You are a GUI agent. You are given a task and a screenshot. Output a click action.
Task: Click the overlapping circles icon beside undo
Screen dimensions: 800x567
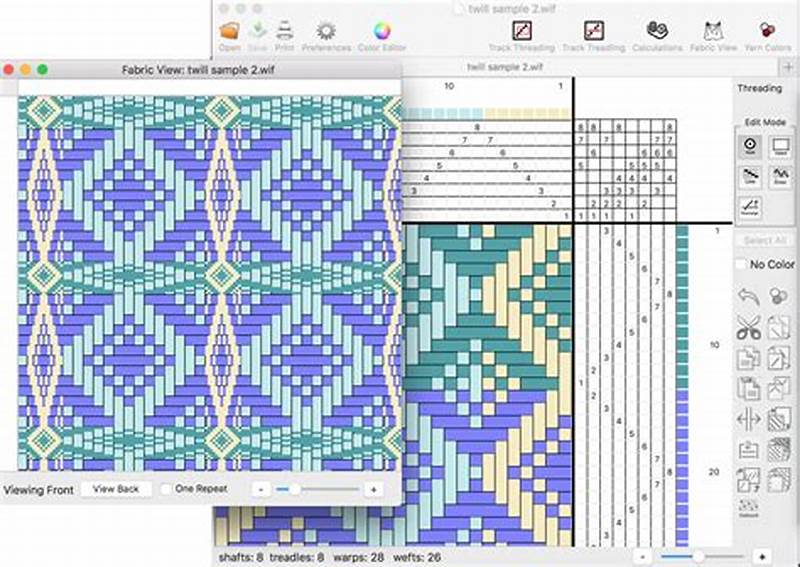click(778, 295)
